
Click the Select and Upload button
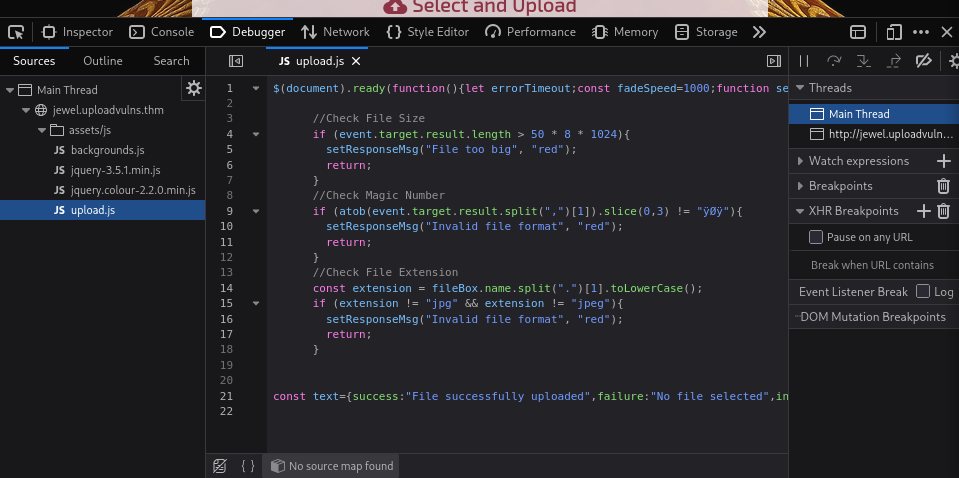479,7
